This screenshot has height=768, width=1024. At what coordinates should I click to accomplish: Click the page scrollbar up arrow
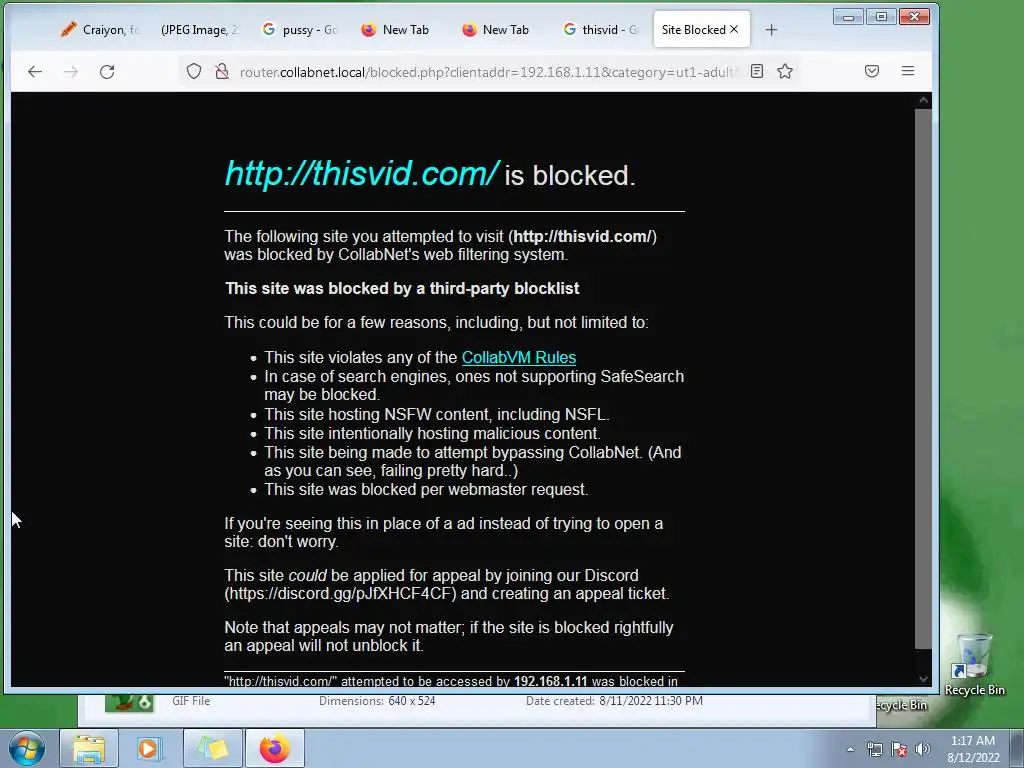pos(923,101)
